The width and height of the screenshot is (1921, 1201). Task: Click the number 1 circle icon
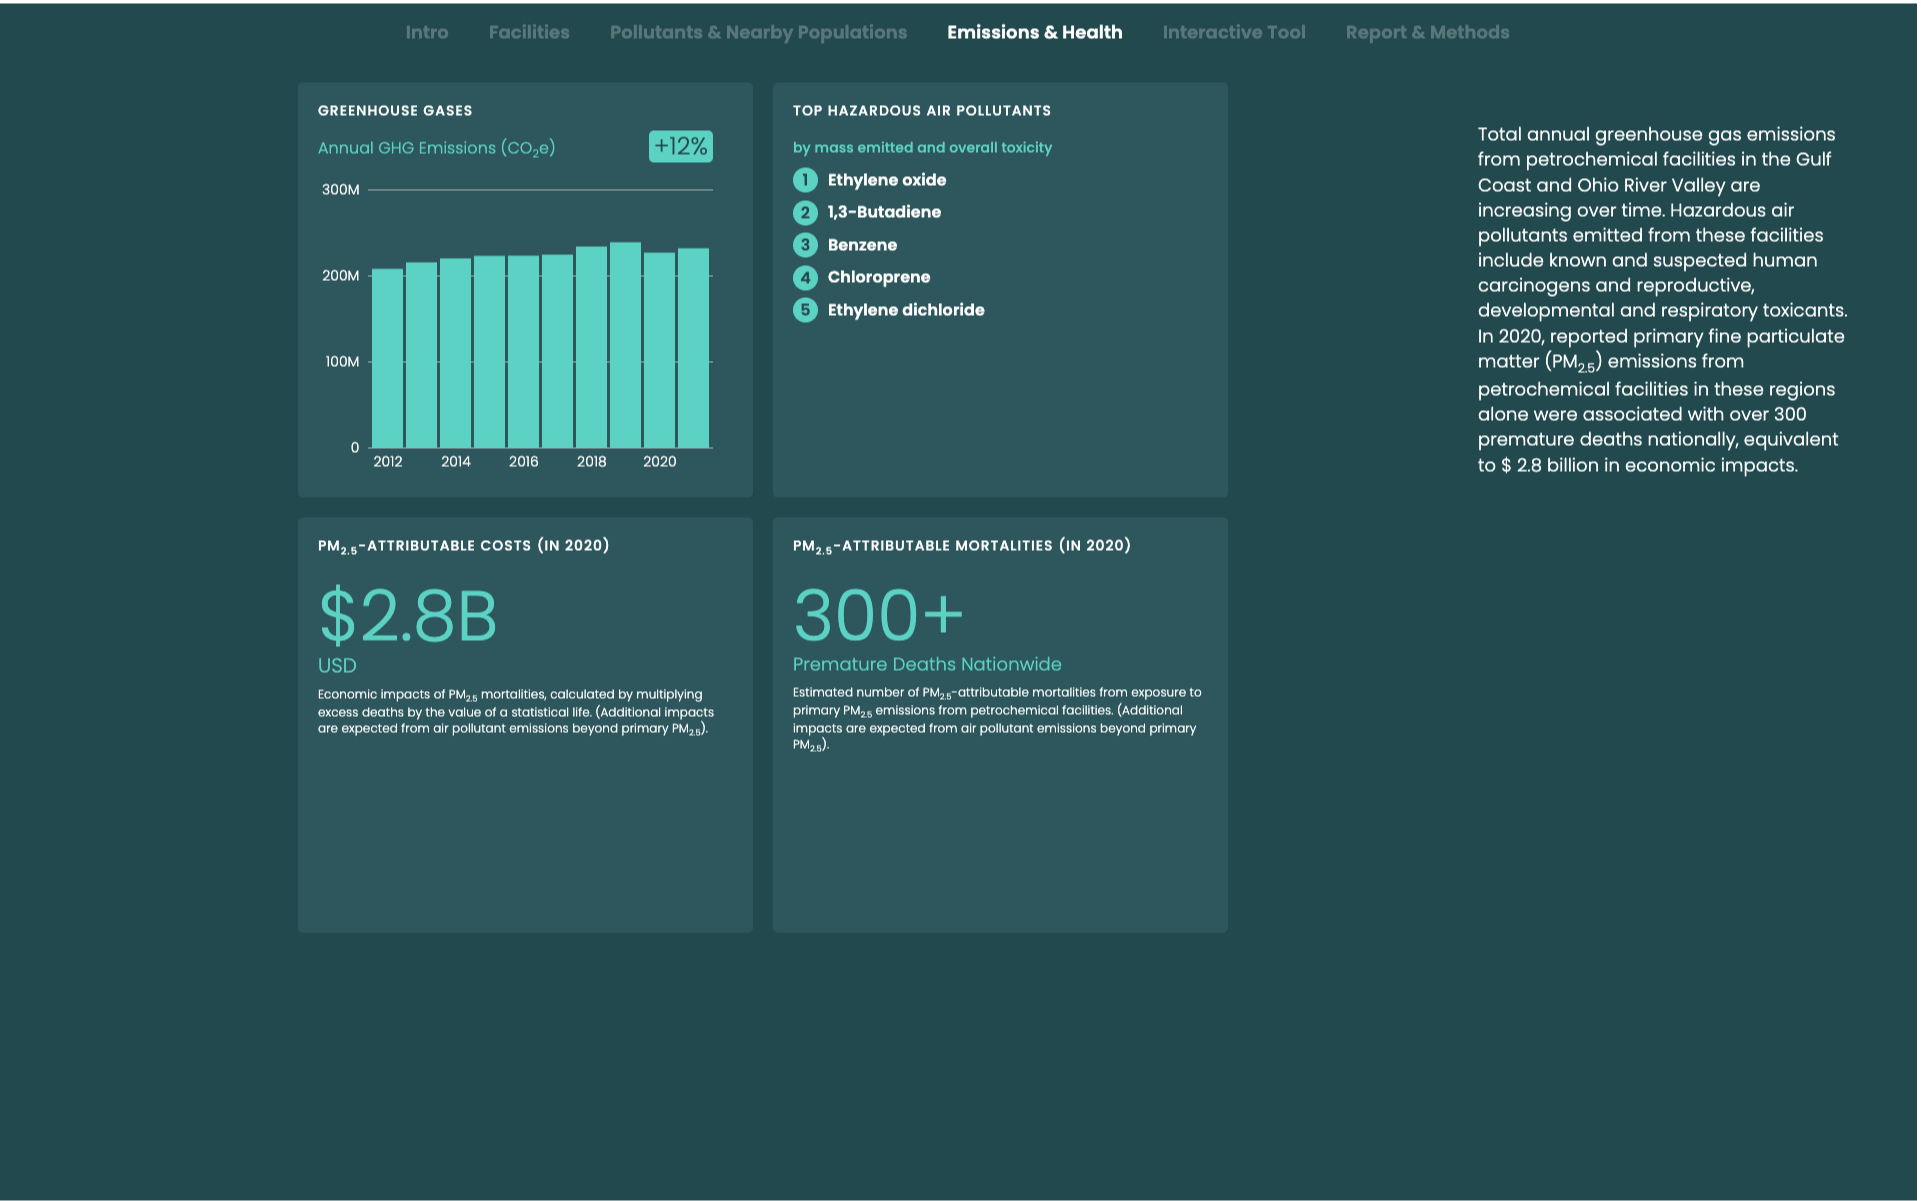(805, 180)
